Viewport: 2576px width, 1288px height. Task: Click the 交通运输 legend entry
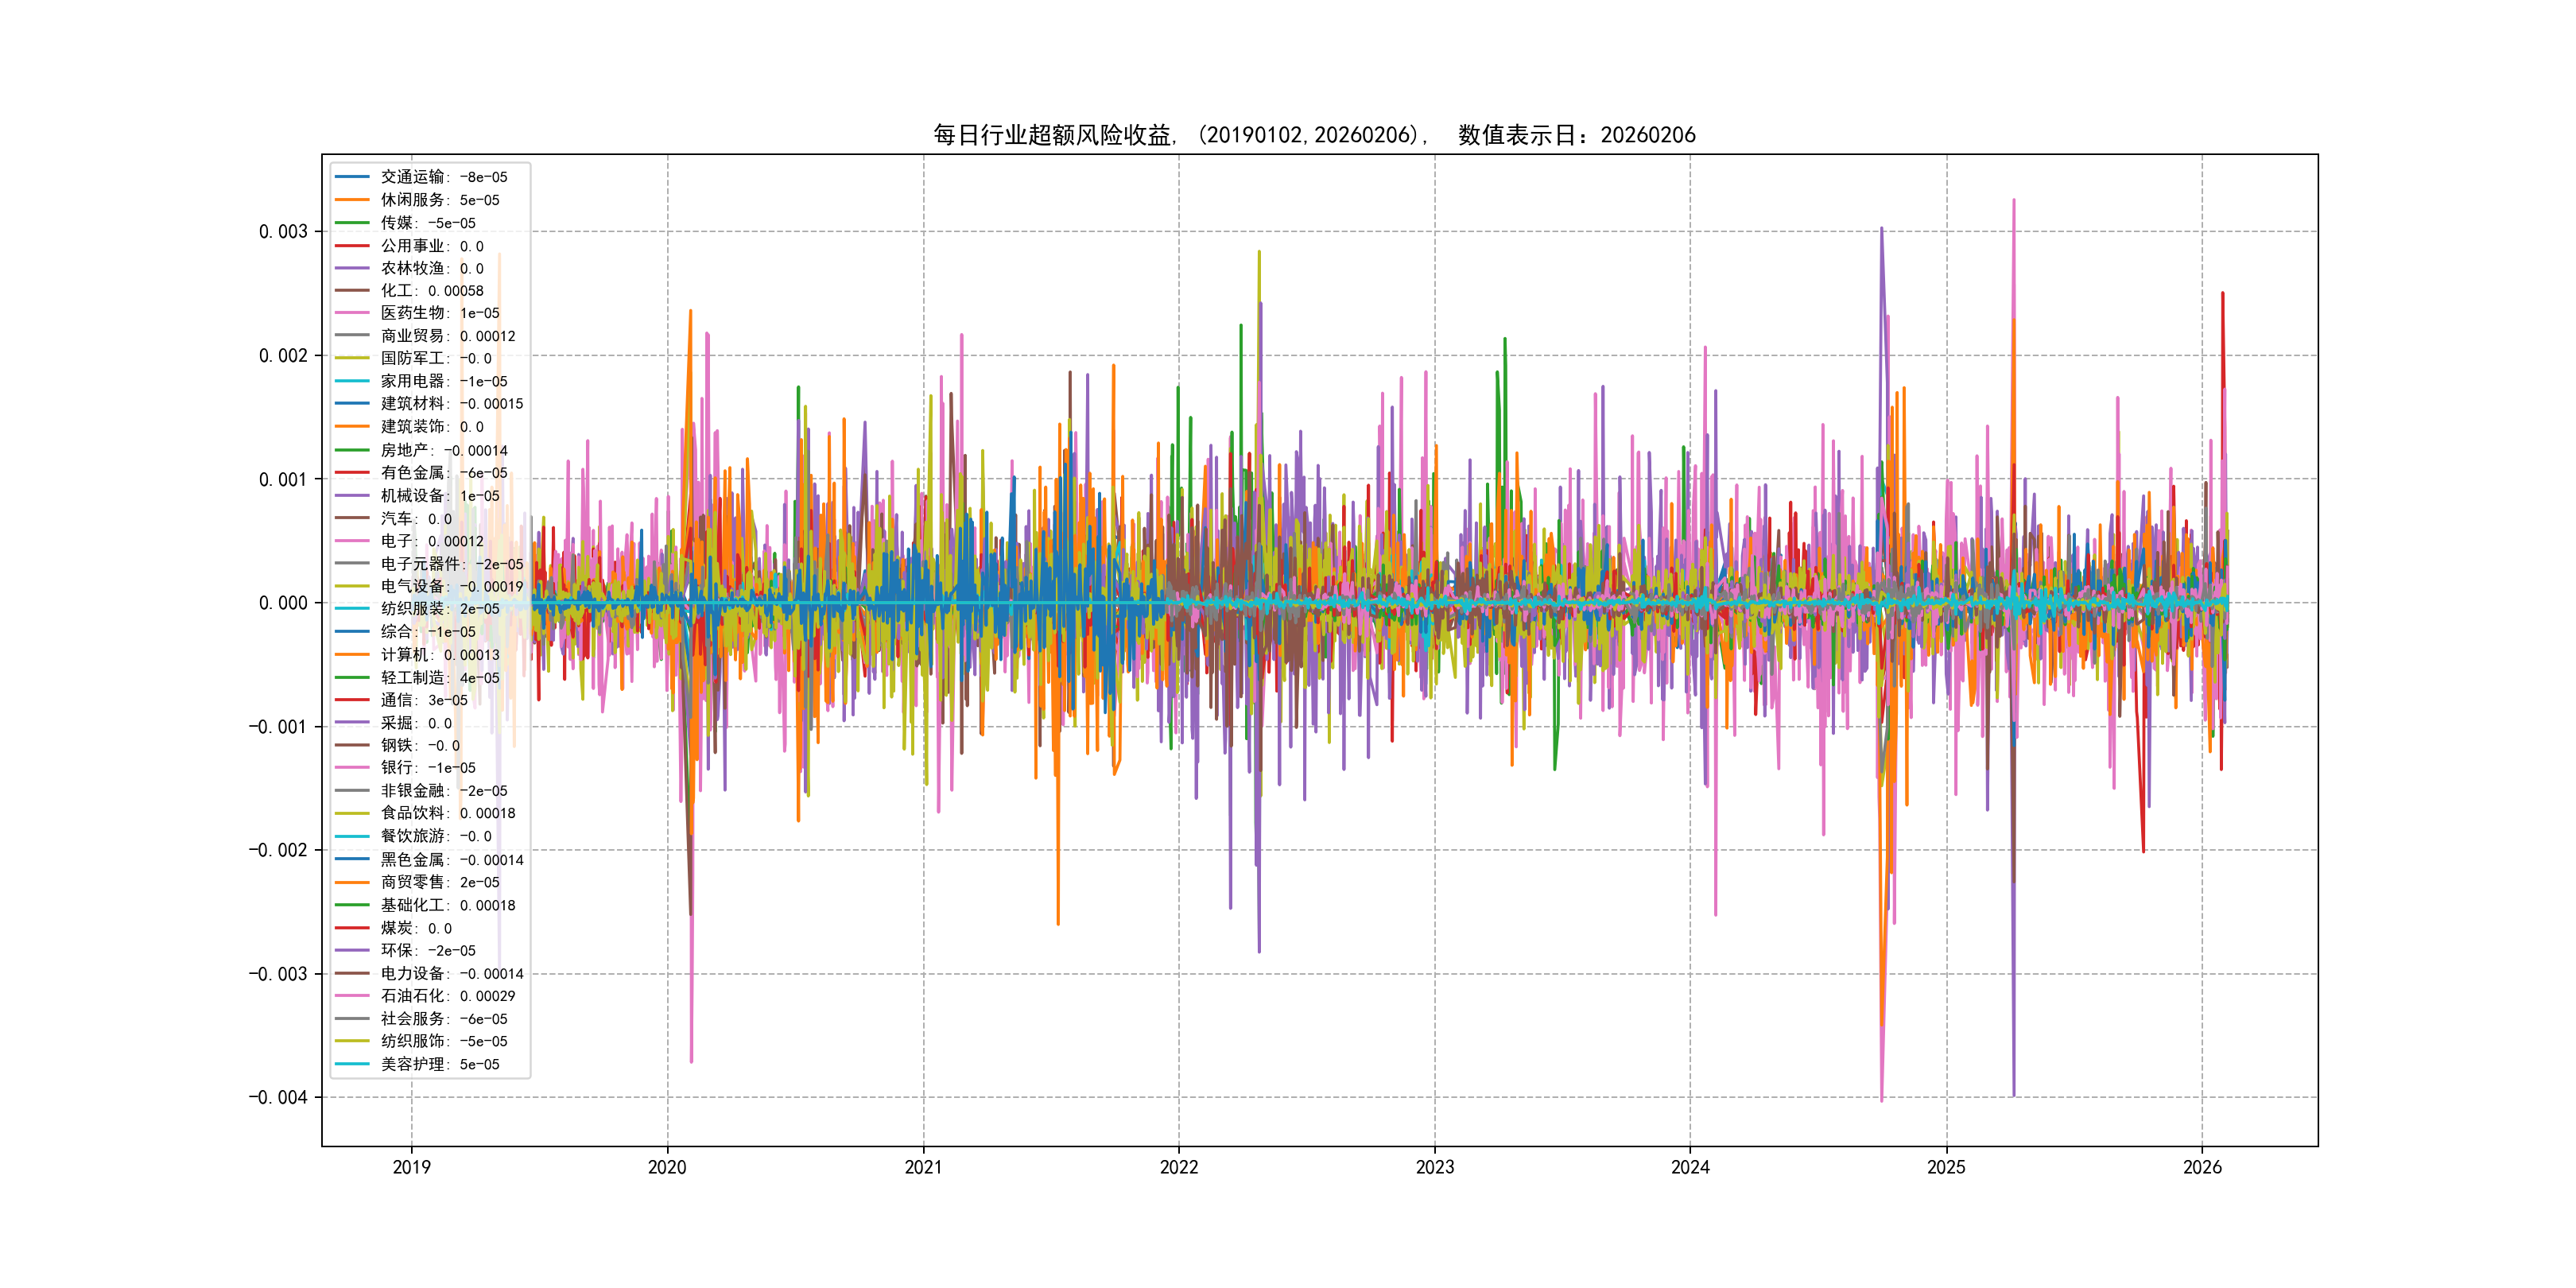443,177
